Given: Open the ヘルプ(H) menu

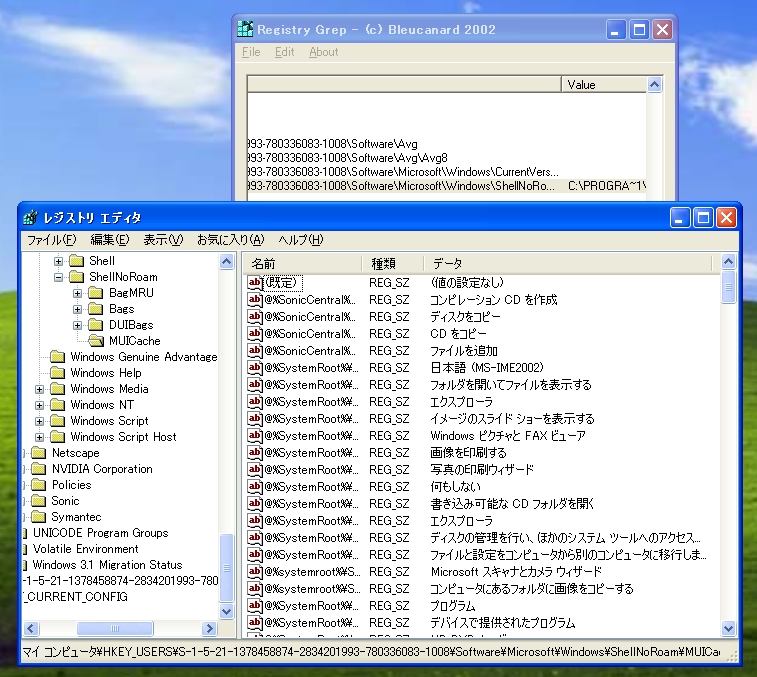Looking at the screenshot, I should (x=300, y=240).
